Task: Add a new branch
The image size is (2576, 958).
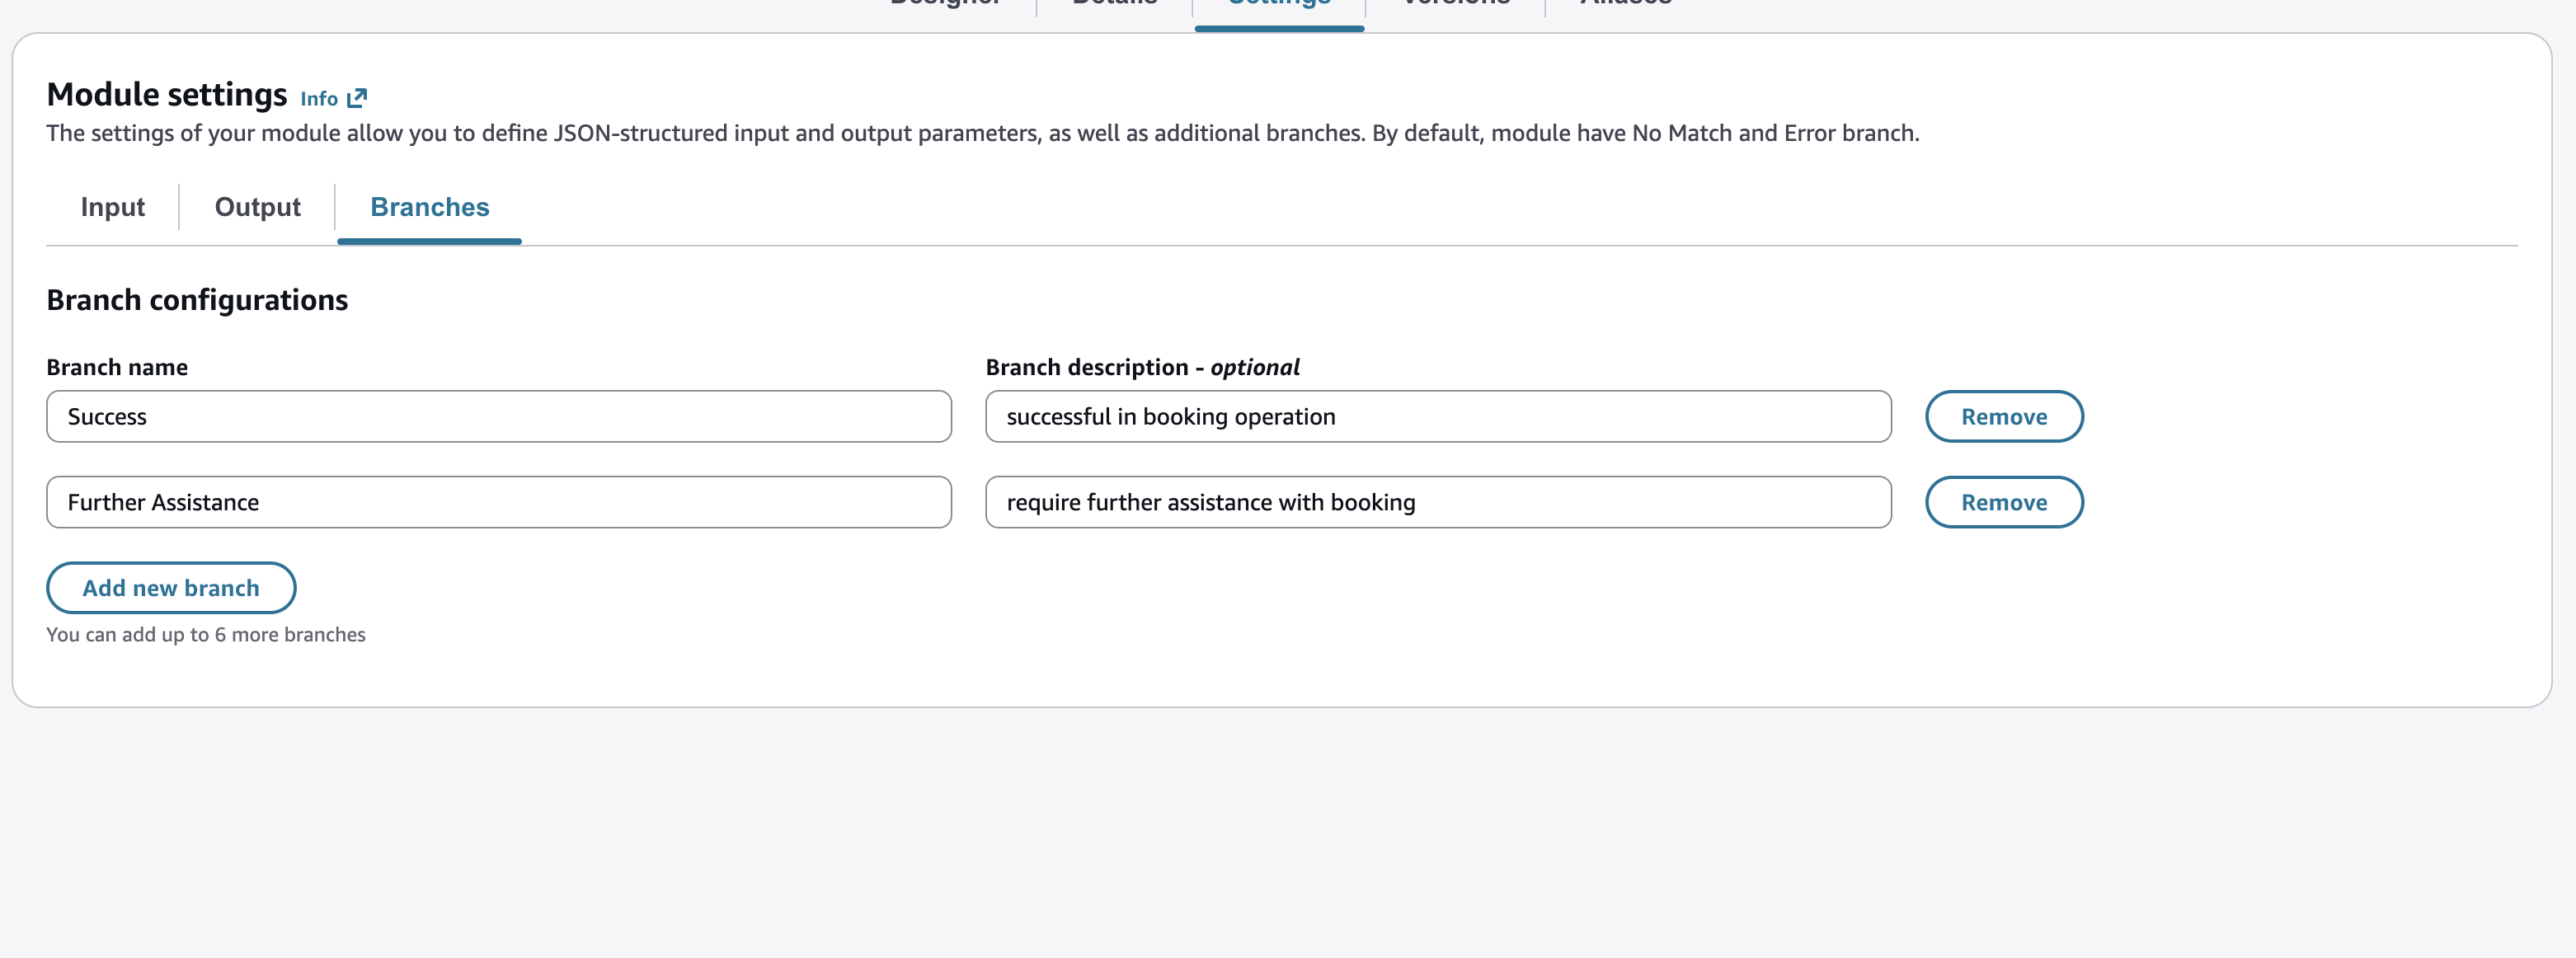Action: [x=171, y=588]
